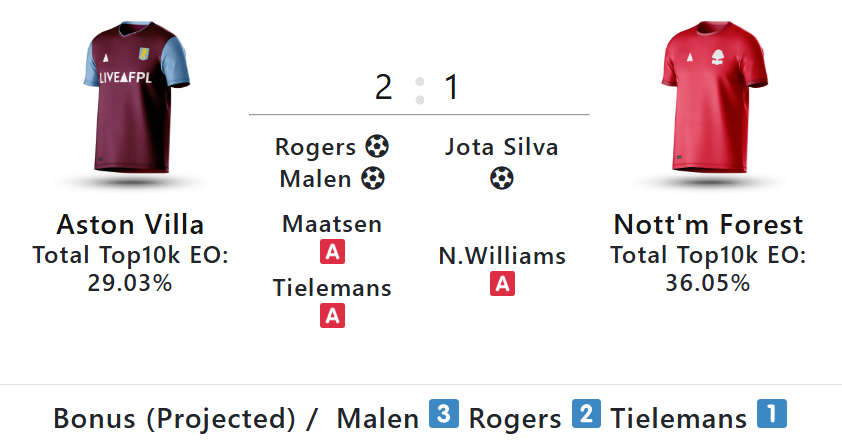Click the goal ball icon beside Rogers
This screenshot has width=842, height=443.
pos(377,147)
